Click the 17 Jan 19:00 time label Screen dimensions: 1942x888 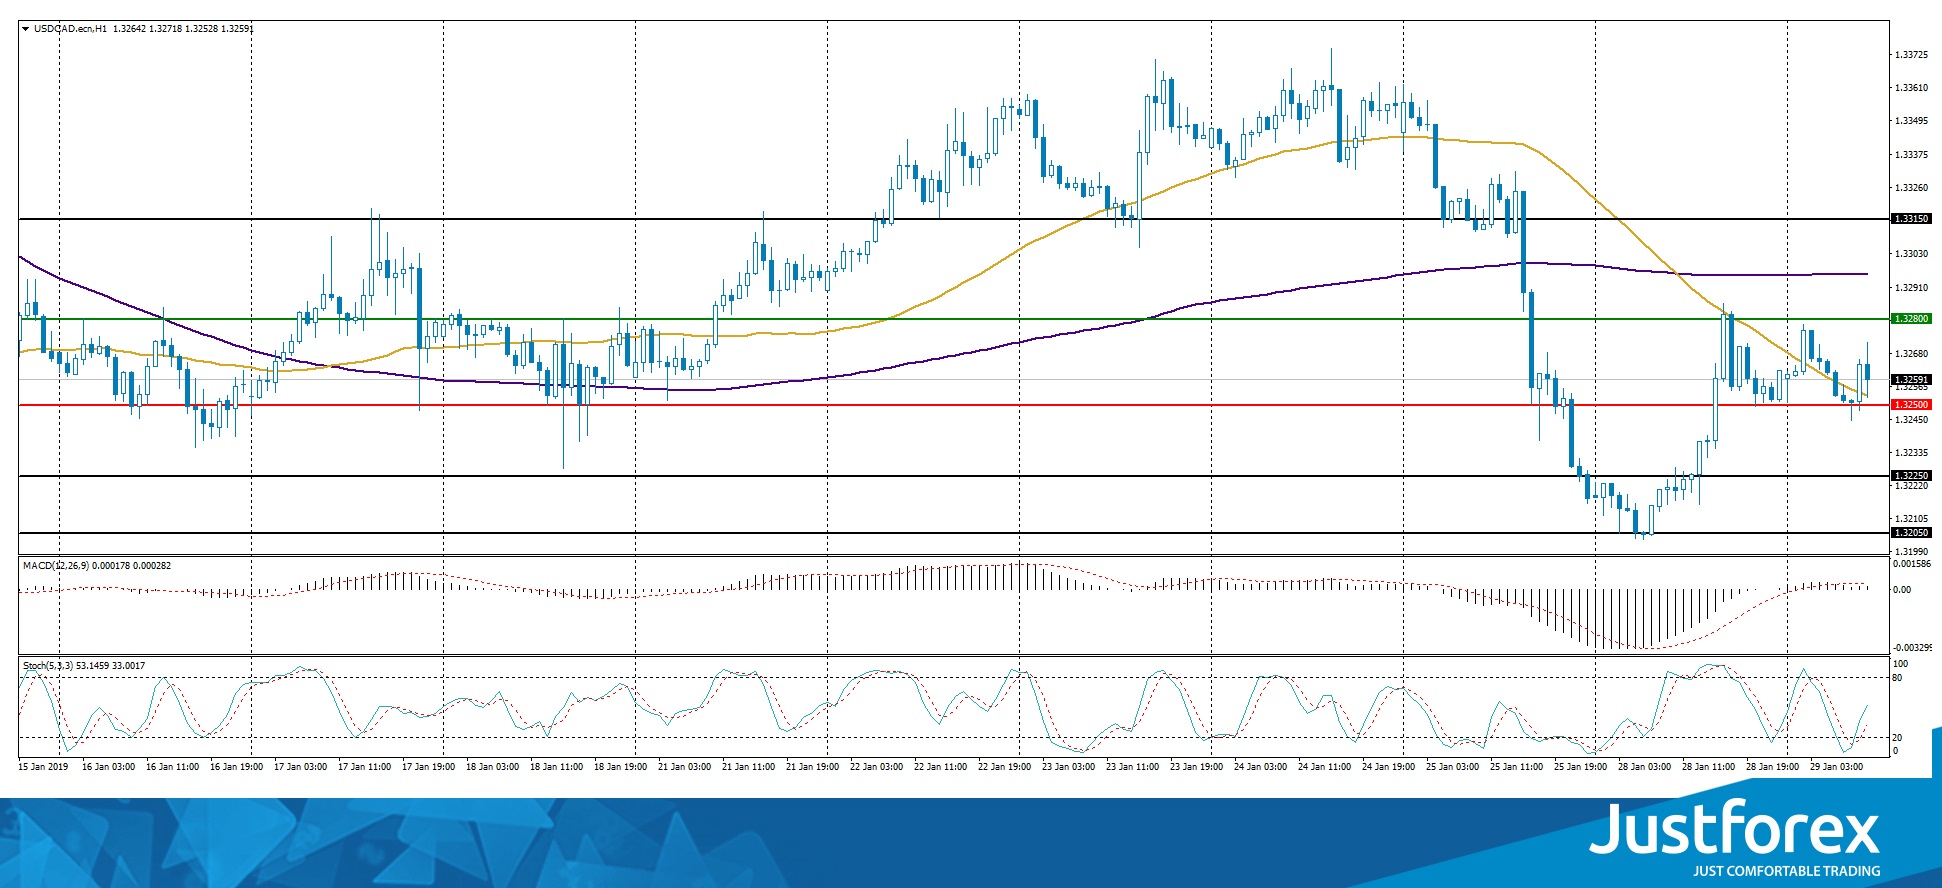tap(428, 767)
